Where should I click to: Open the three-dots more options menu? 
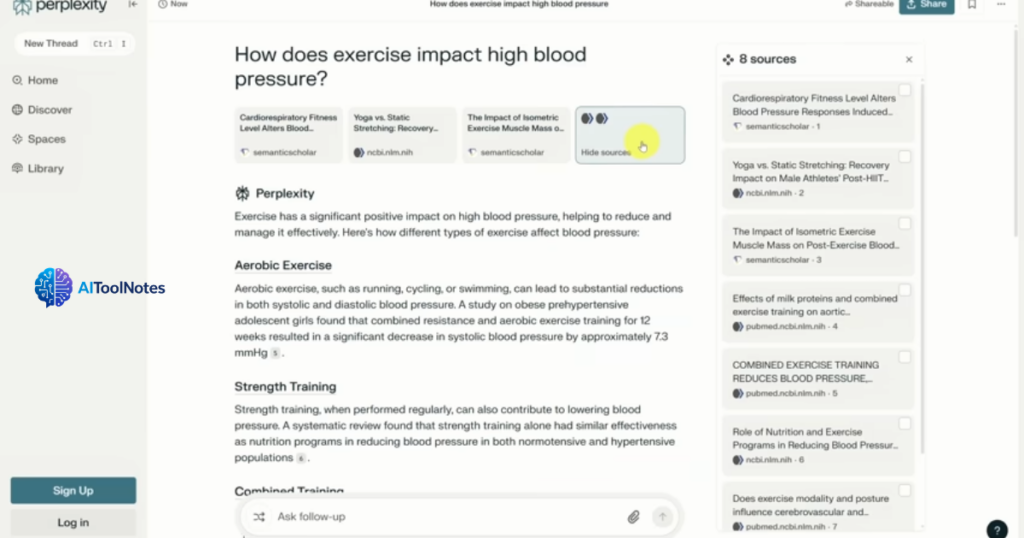click(x=1003, y=5)
